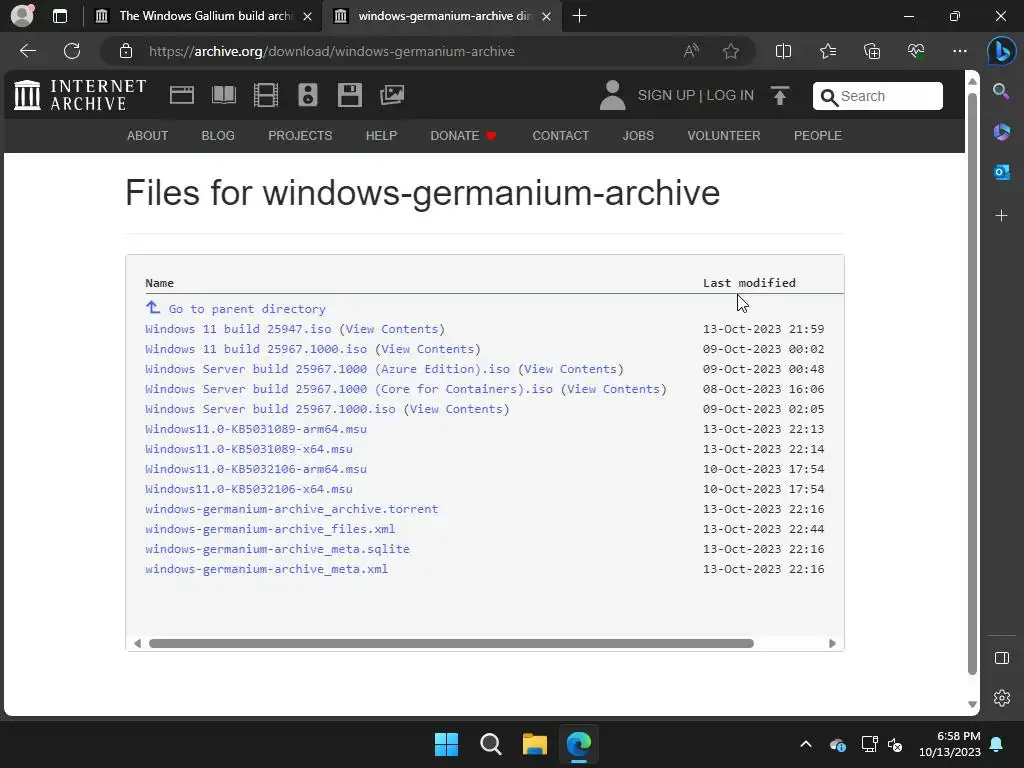Open the VOLUNTEER menu item

(724, 135)
